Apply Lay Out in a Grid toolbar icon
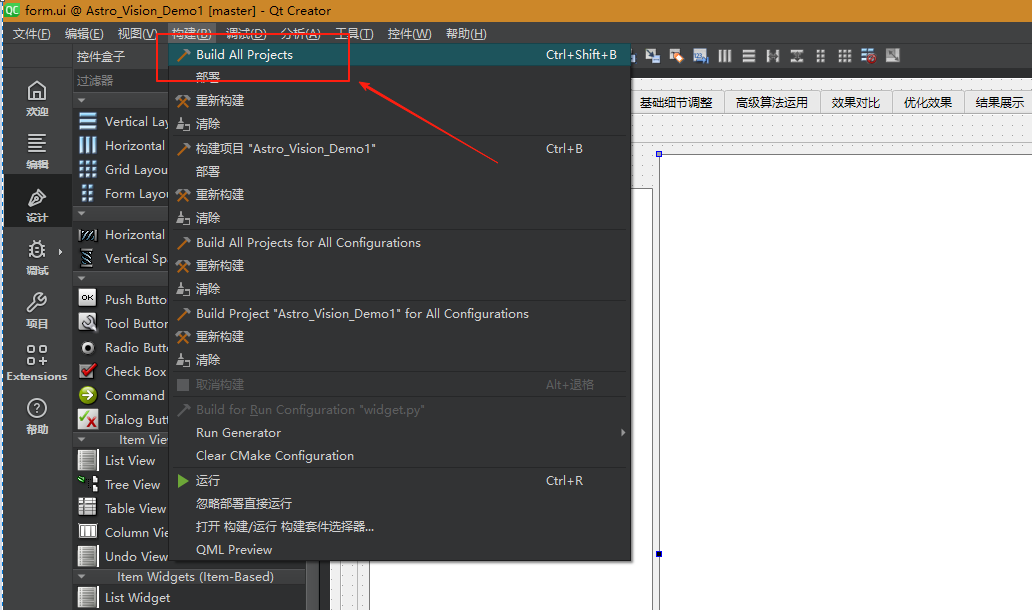This screenshot has height=610, width=1032. click(844, 56)
